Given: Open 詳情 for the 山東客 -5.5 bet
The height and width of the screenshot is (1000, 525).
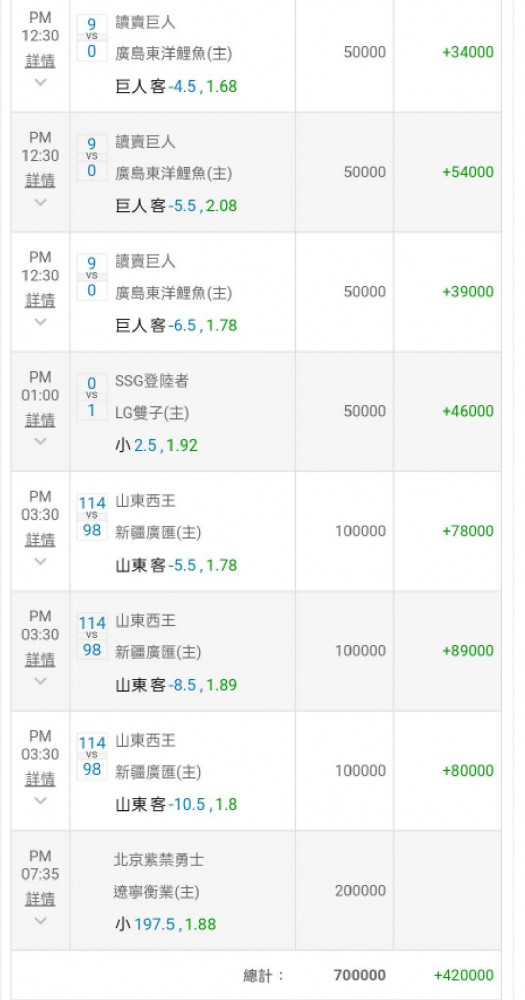Looking at the screenshot, I should click(40, 540).
